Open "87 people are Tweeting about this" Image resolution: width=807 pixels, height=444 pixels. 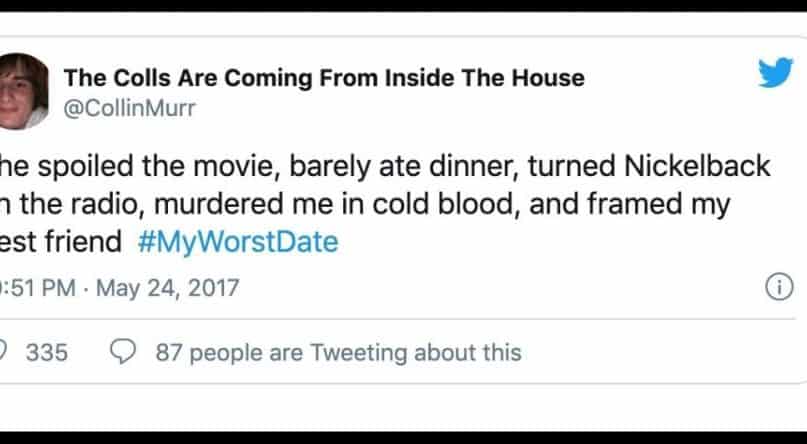[338, 352]
